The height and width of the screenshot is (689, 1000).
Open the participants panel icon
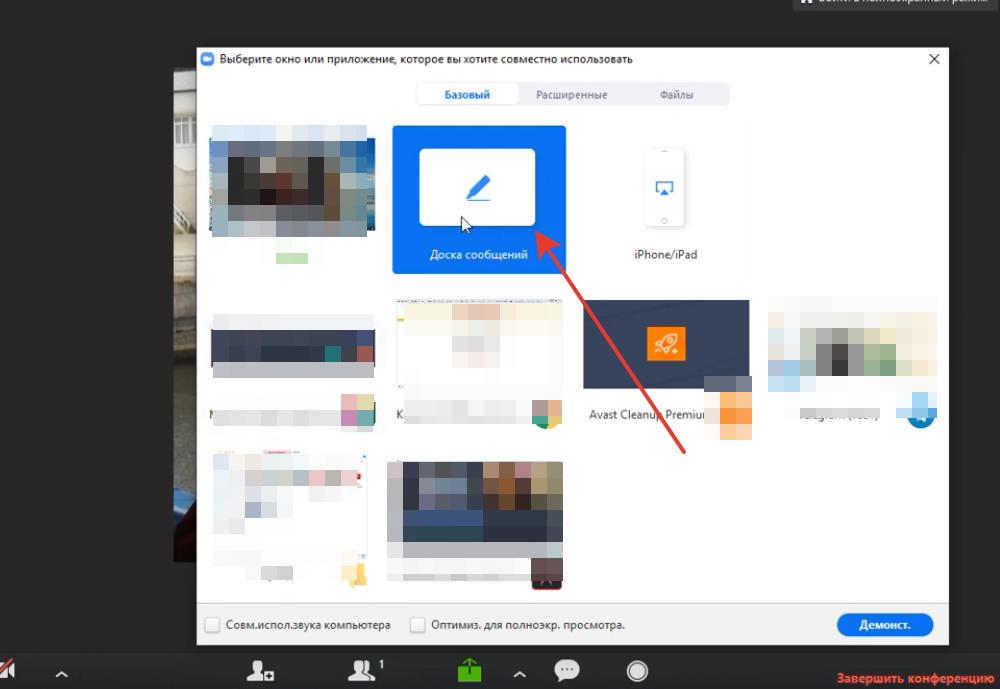click(x=360, y=671)
